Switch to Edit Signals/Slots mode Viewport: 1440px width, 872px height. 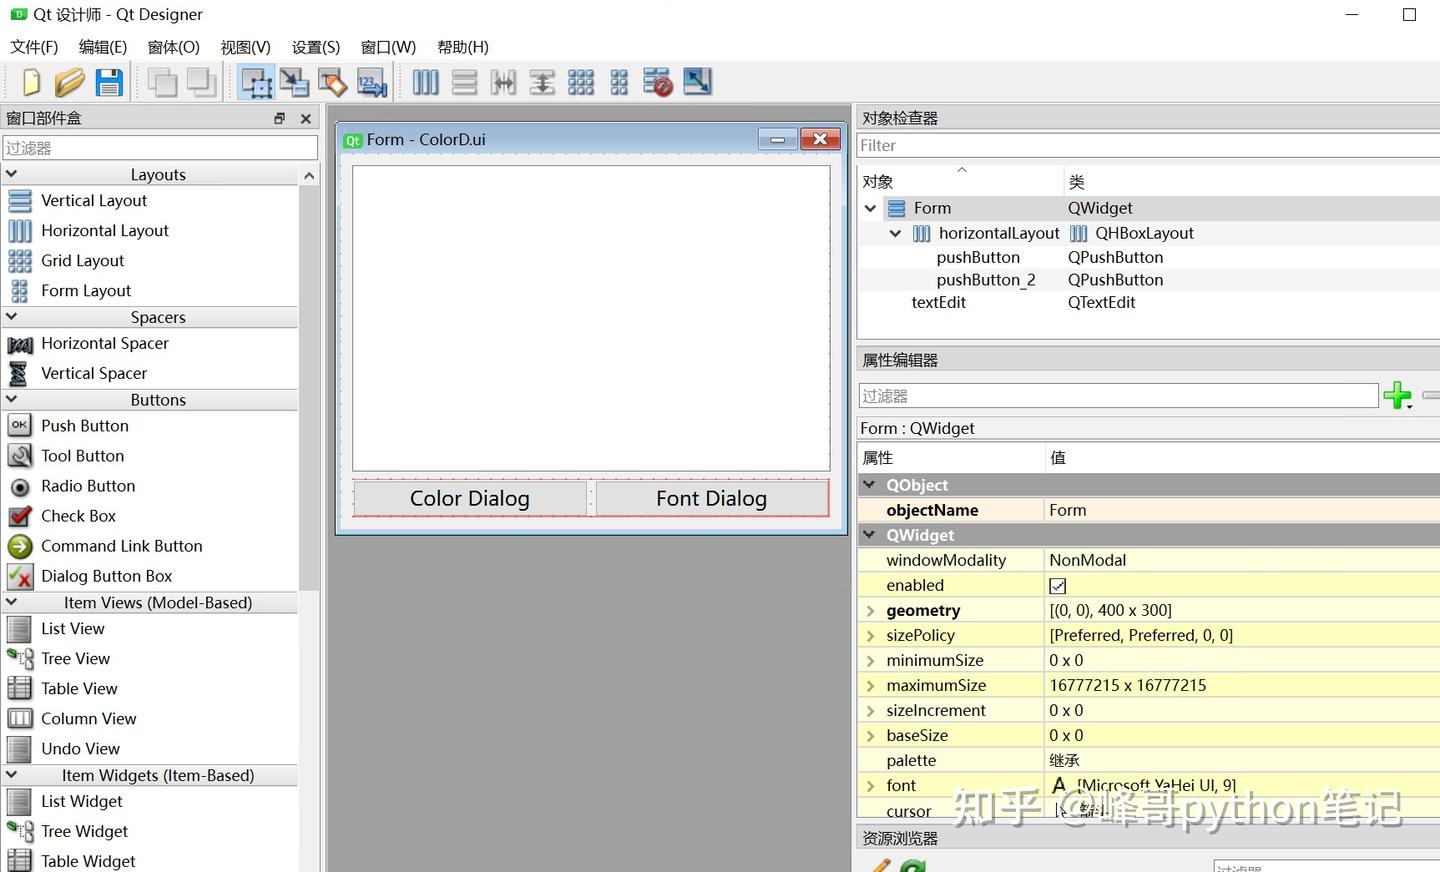point(294,83)
